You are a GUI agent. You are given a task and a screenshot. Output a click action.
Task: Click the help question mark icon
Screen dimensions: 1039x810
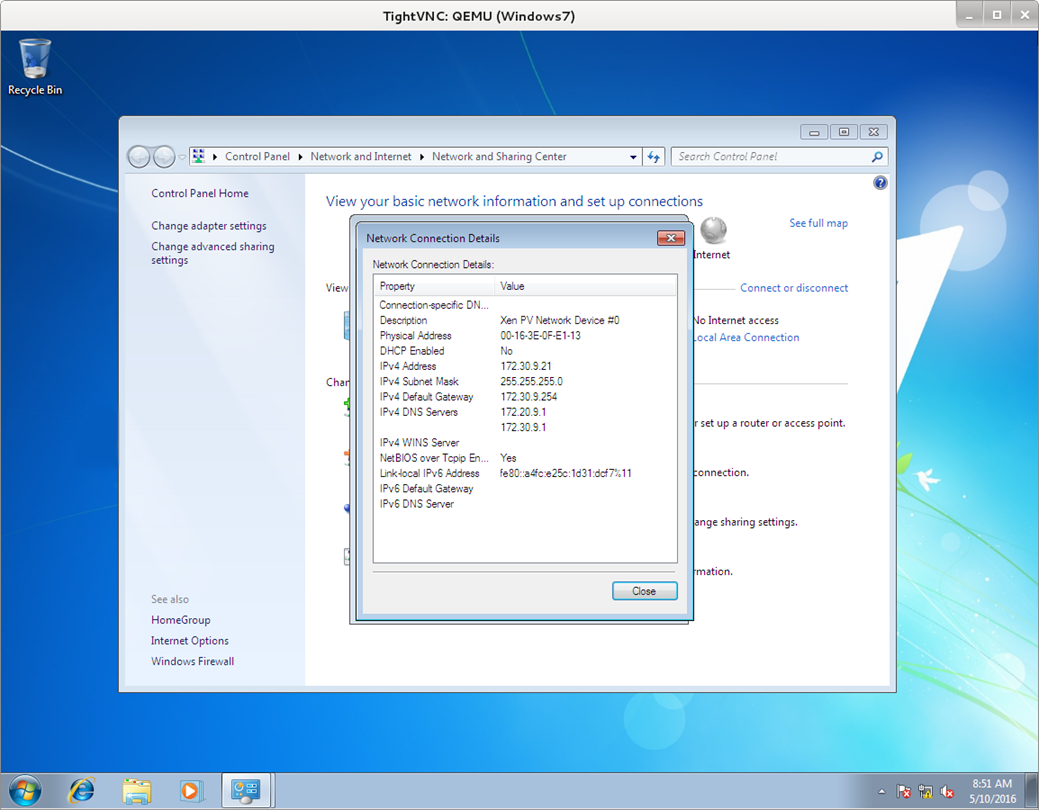click(880, 183)
